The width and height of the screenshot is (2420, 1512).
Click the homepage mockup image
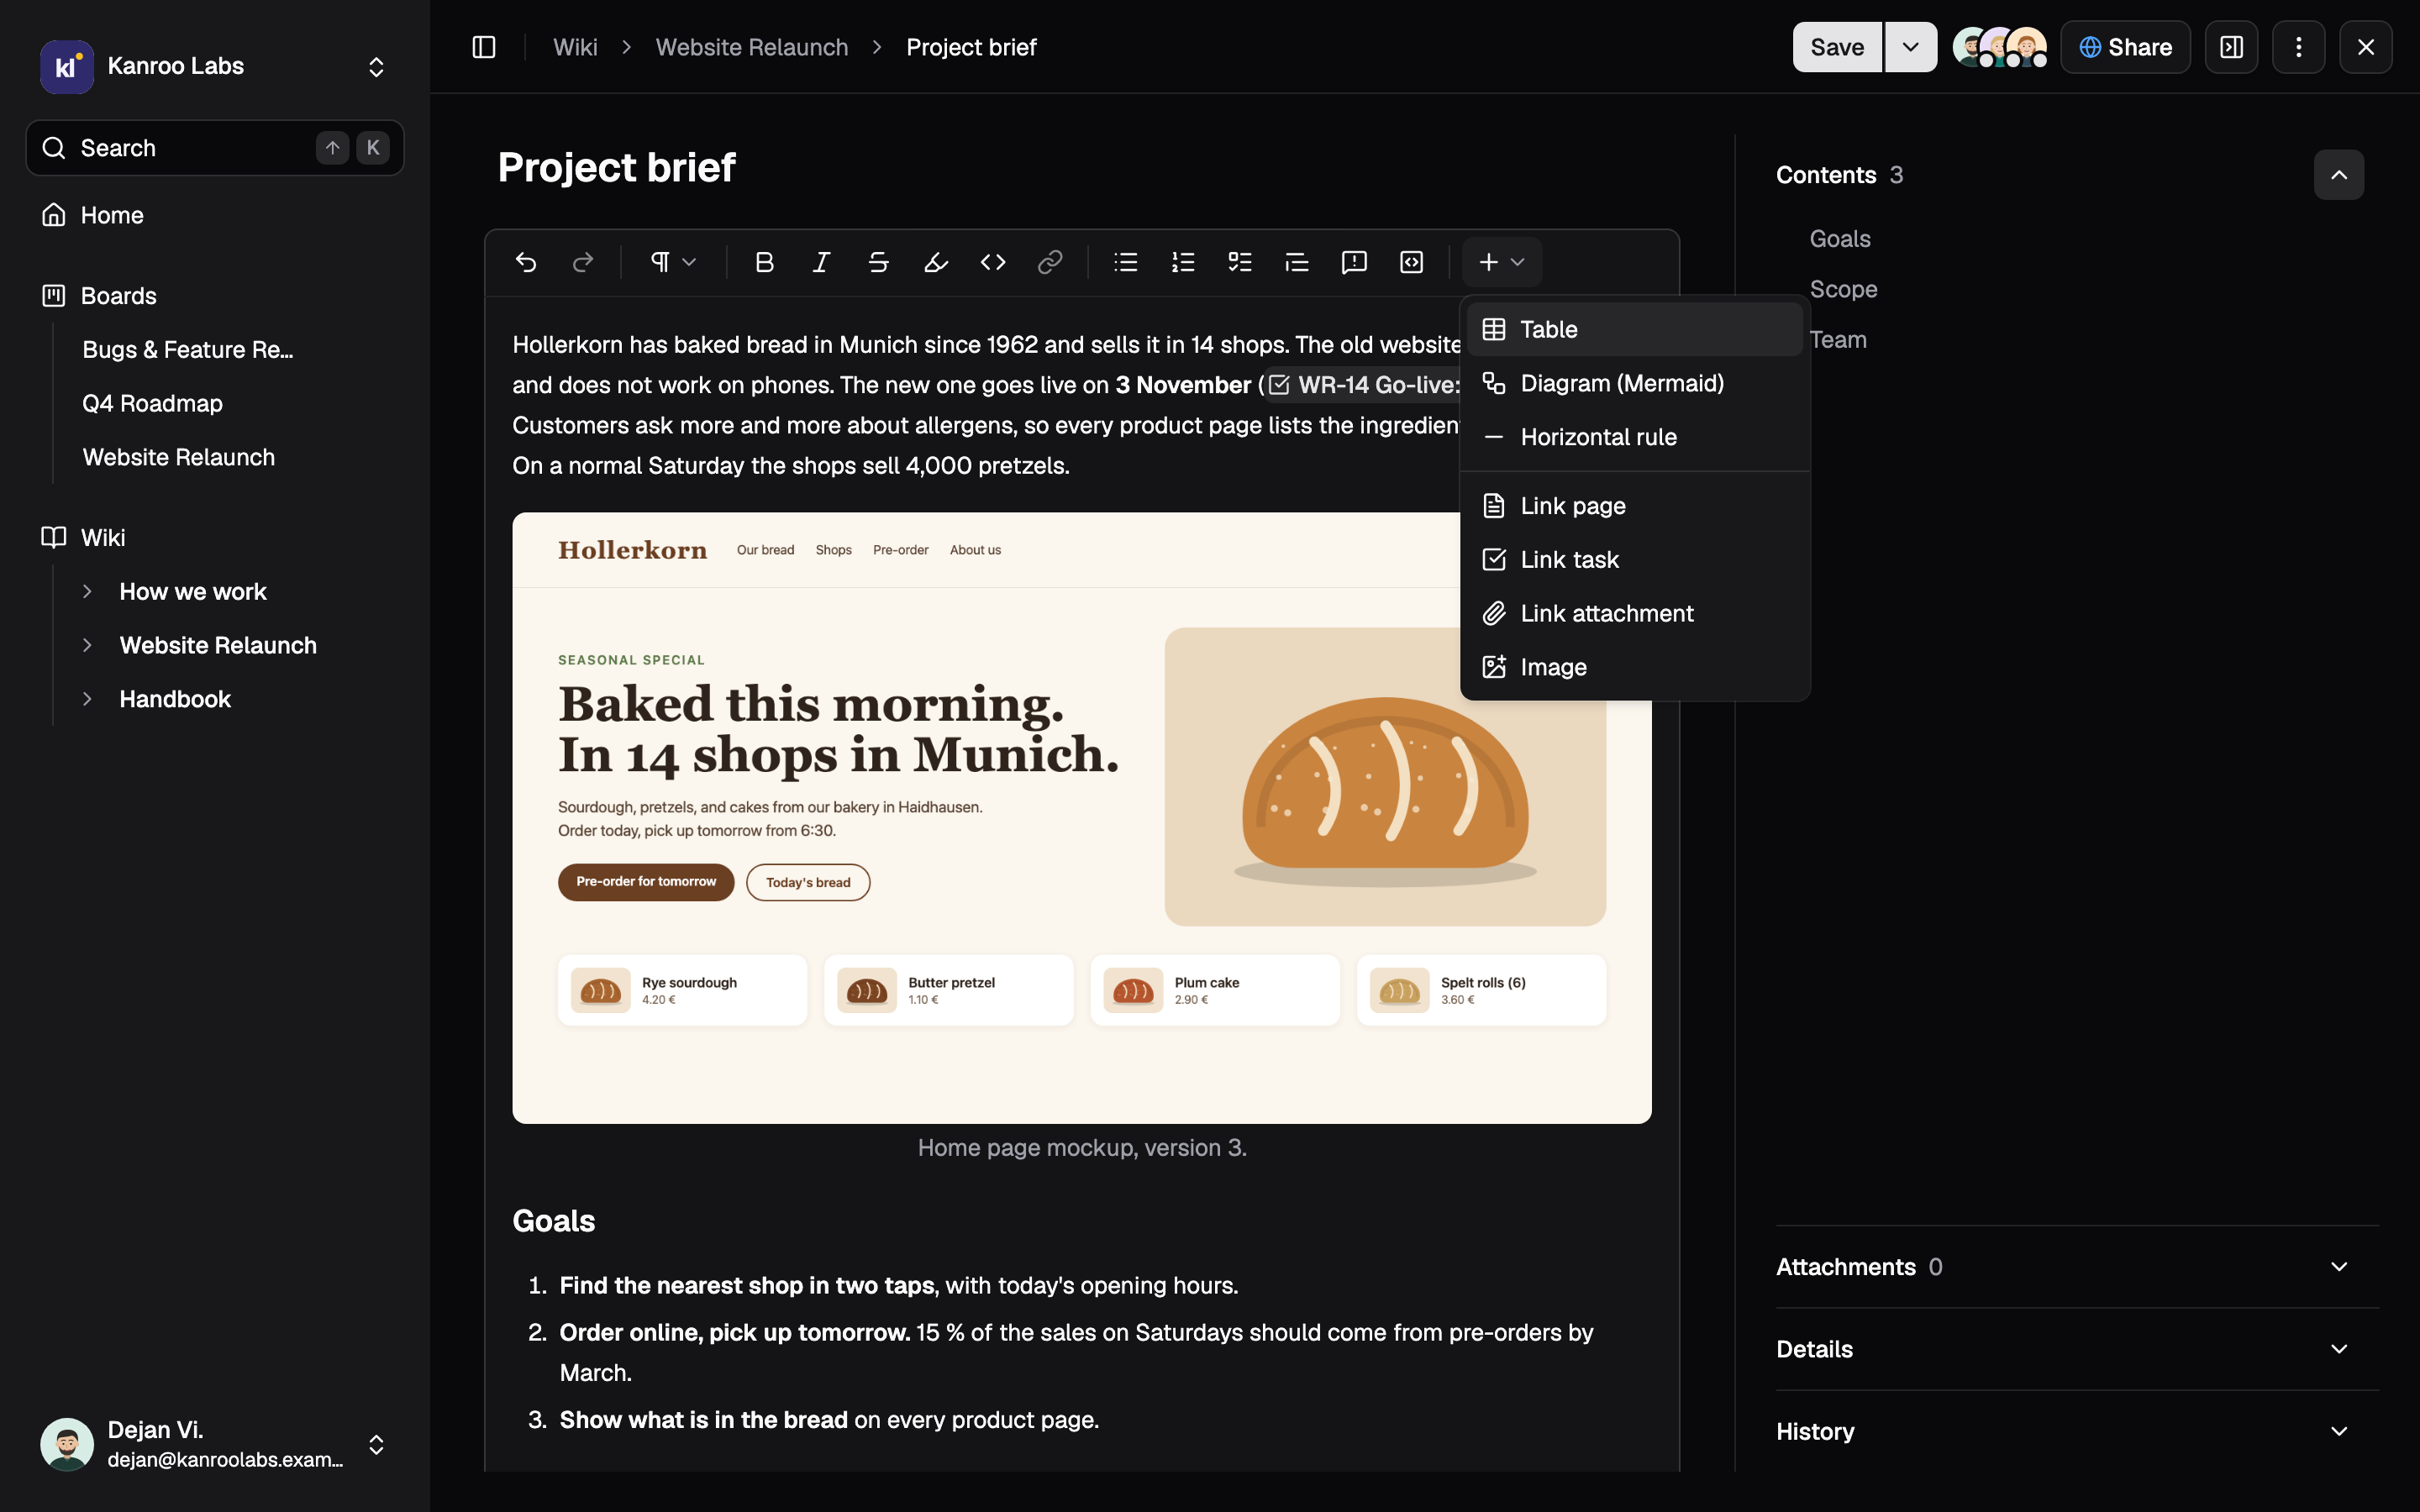click(x=1081, y=818)
